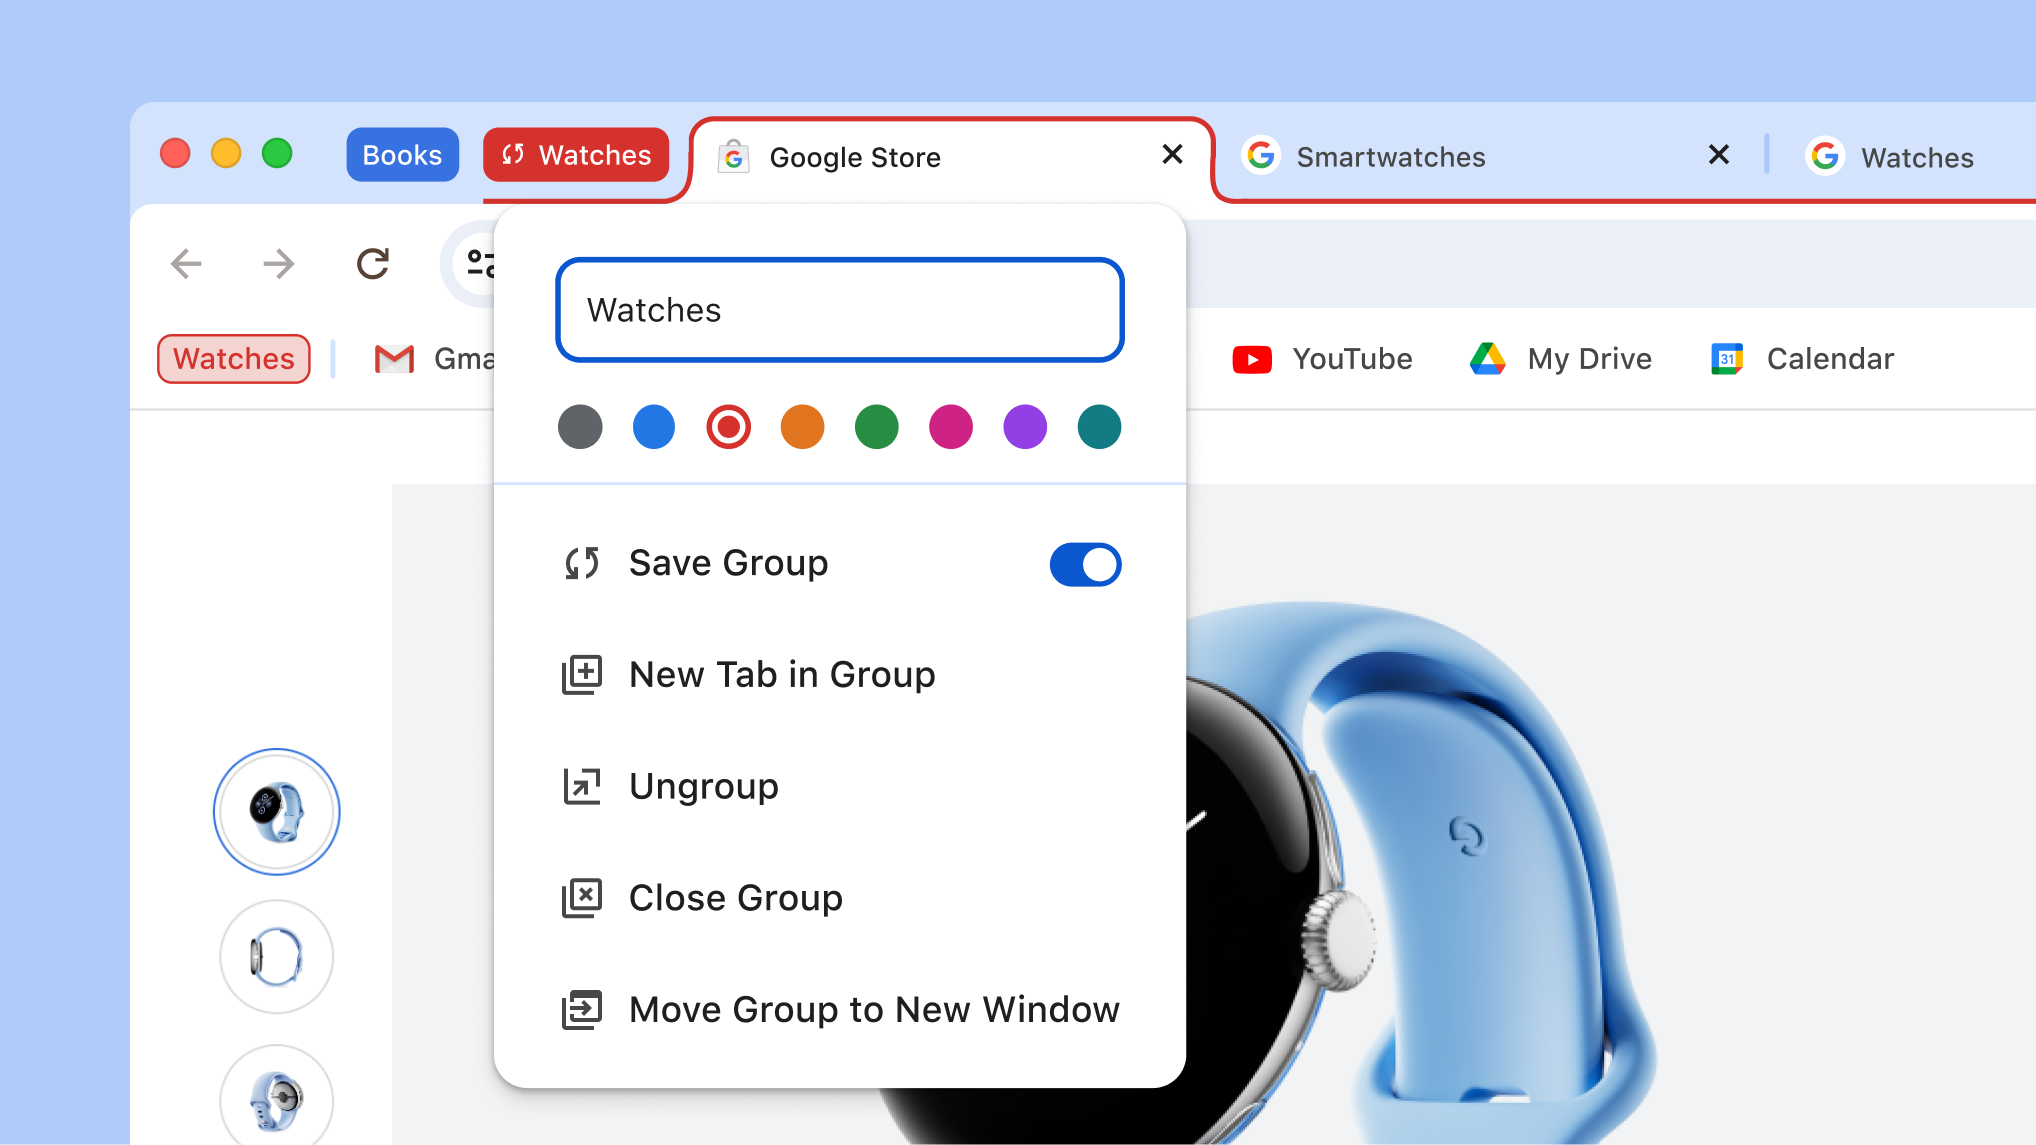The height and width of the screenshot is (1145, 2036).
Task: Switch to the rightmost Watches tab
Action: pos(1916,156)
